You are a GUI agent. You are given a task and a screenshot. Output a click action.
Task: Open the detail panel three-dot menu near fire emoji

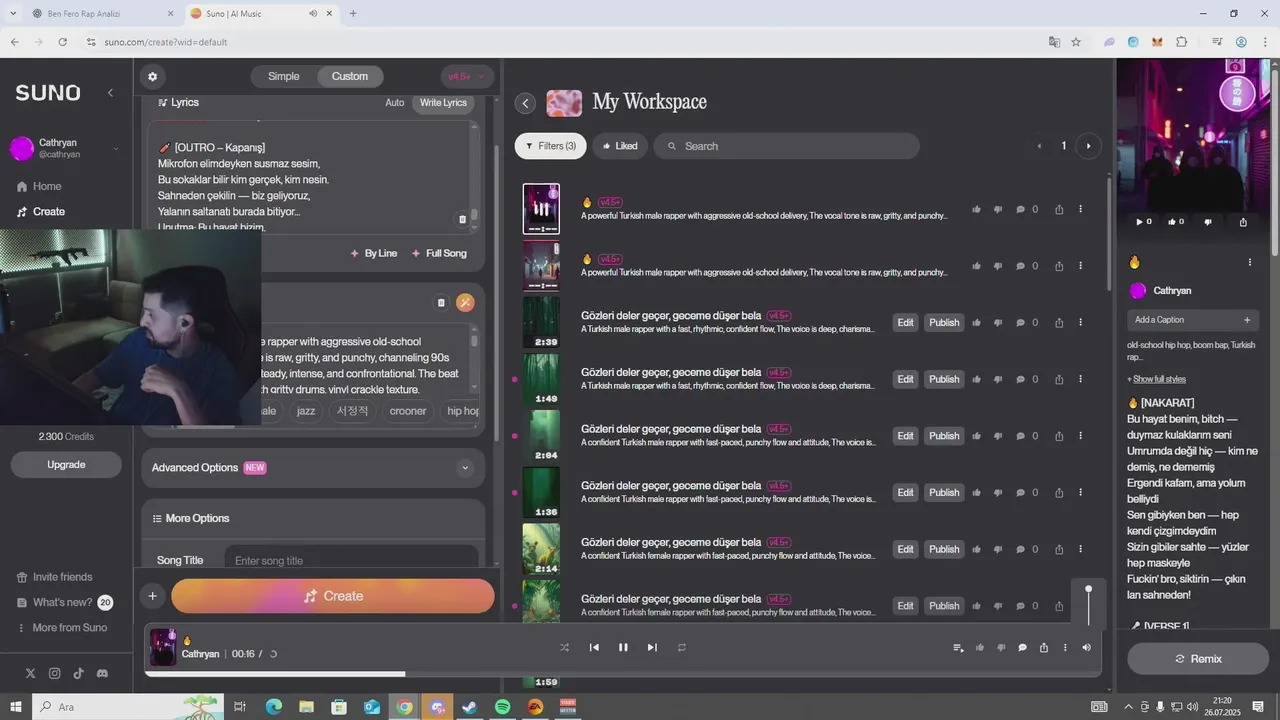[1249, 262]
